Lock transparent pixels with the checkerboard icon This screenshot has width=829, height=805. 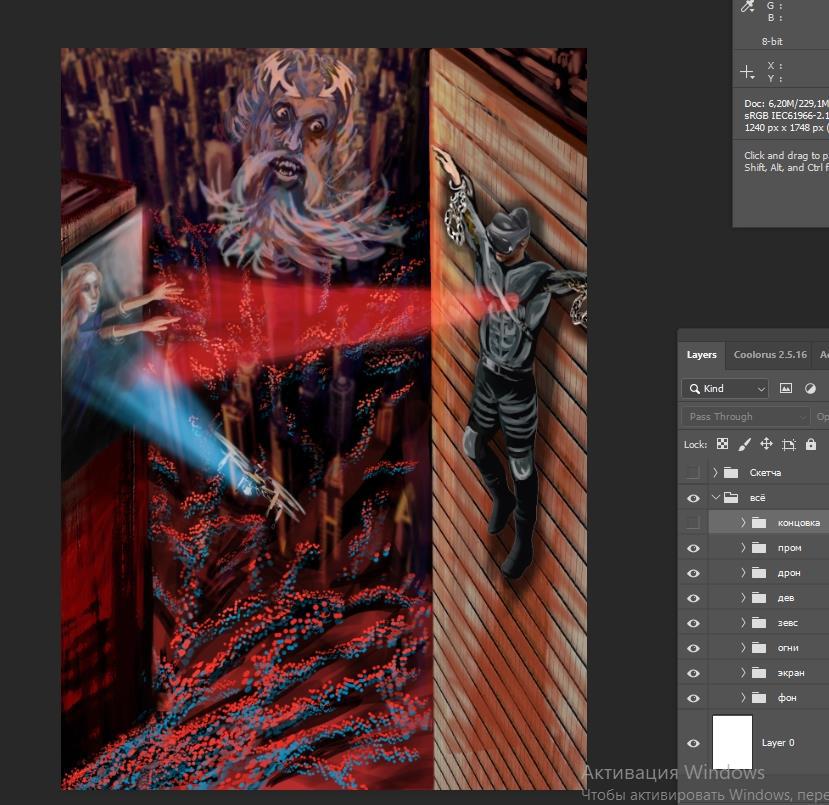pyautogui.click(x=722, y=444)
